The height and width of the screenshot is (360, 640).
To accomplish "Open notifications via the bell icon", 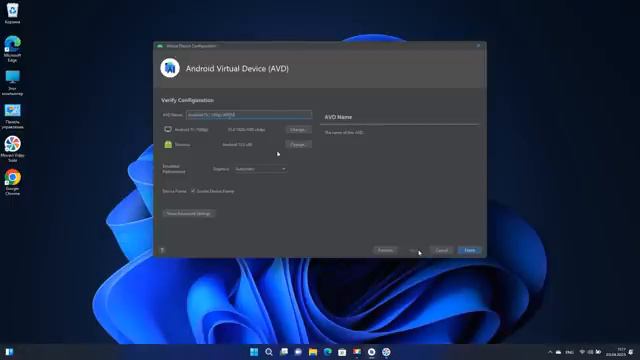I will 631,352.
